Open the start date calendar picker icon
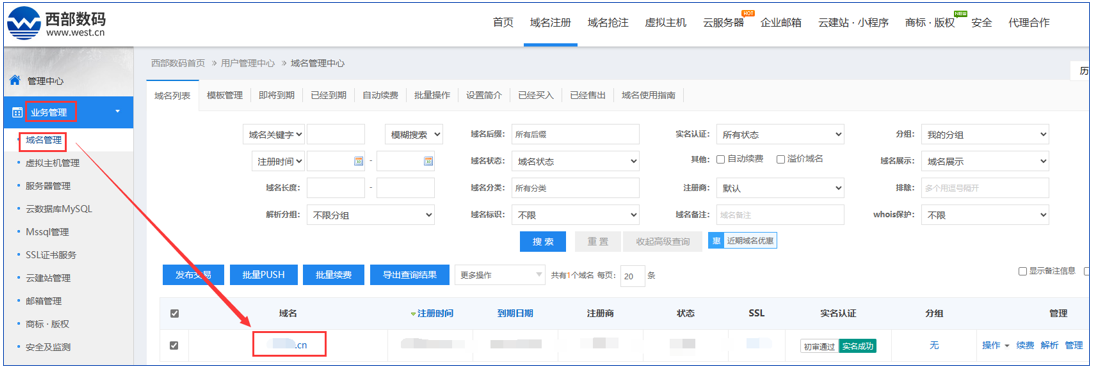The width and height of the screenshot is (1093, 368). pyautogui.click(x=358, y=160)
